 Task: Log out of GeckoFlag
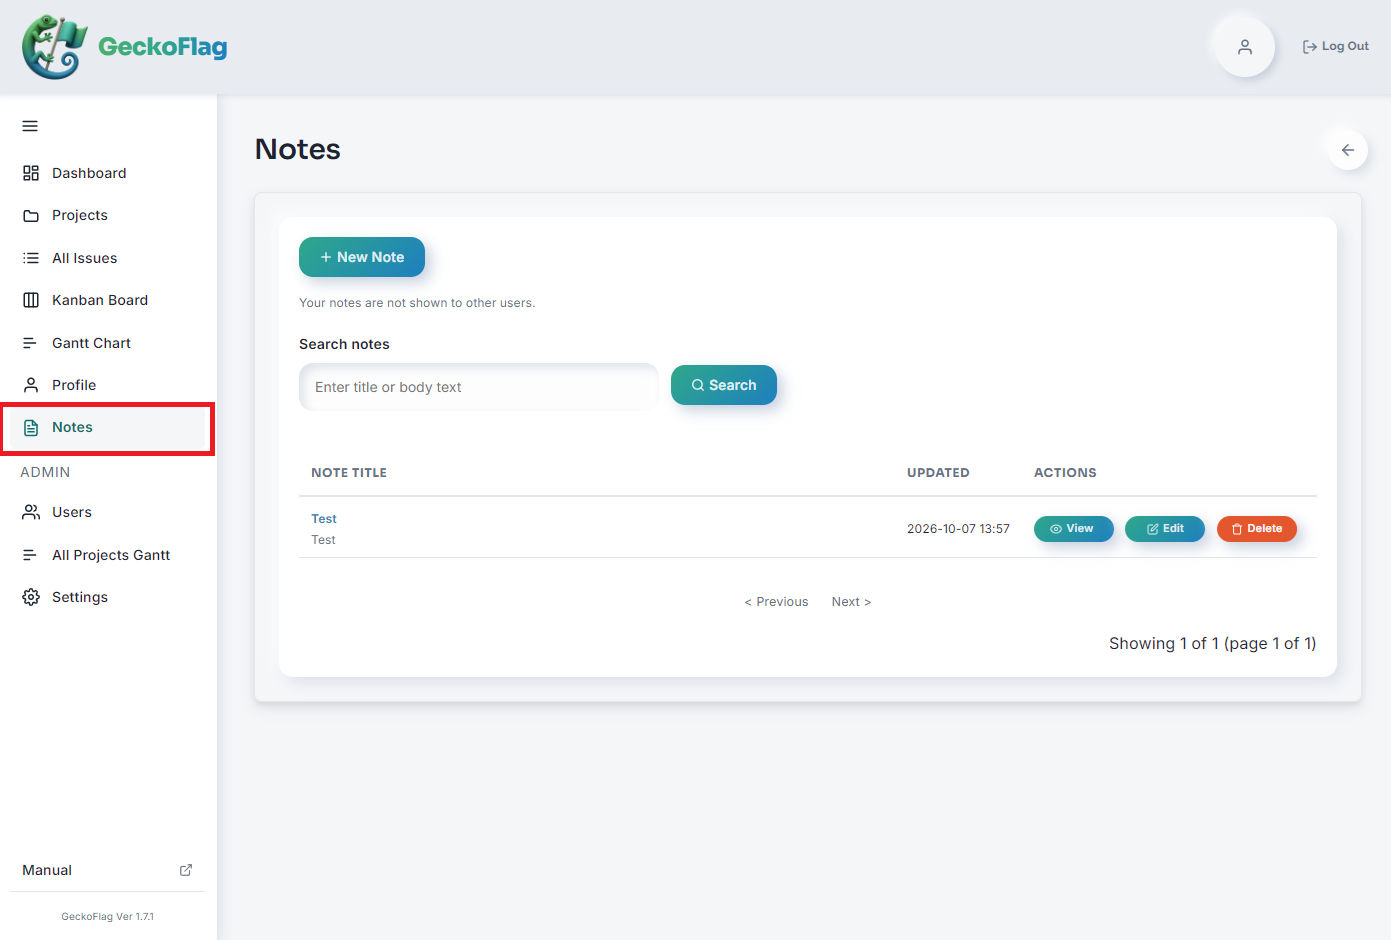coord(1335,46)
